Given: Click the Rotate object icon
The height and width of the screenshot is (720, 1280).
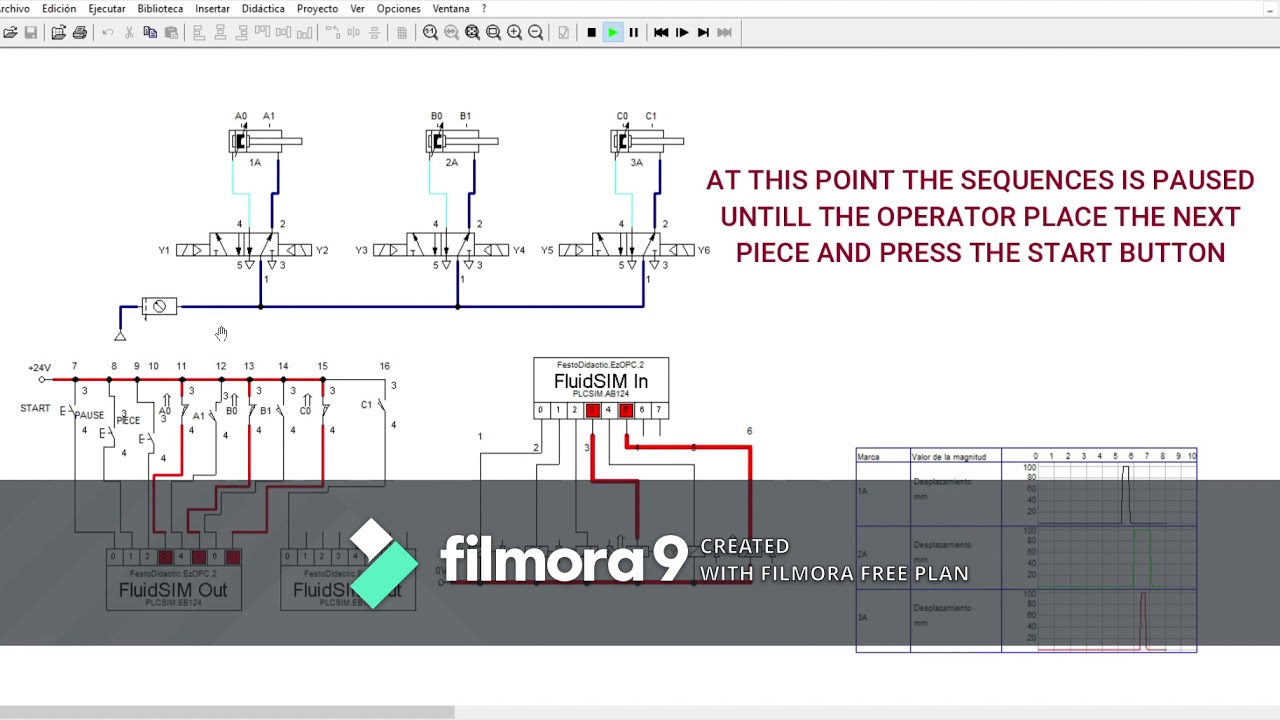Looking at the screenshot, I should tap(332, 33).
